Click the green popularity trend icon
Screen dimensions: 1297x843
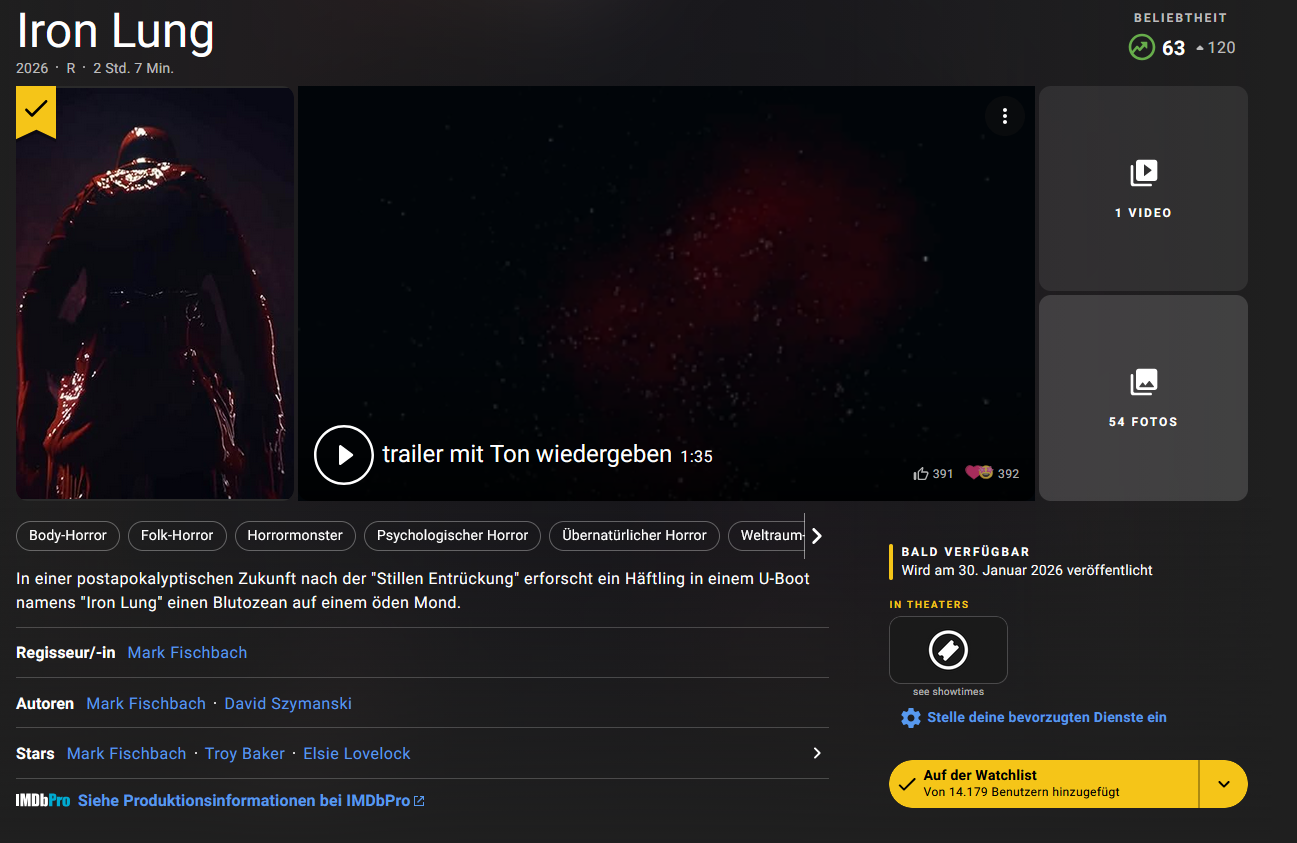click(1141, 47)
